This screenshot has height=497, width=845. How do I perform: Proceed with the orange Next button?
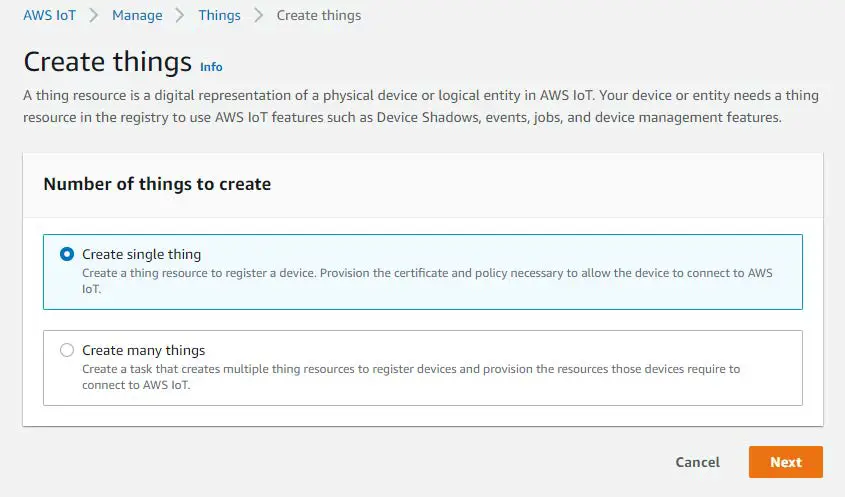(x=785, y=462)
